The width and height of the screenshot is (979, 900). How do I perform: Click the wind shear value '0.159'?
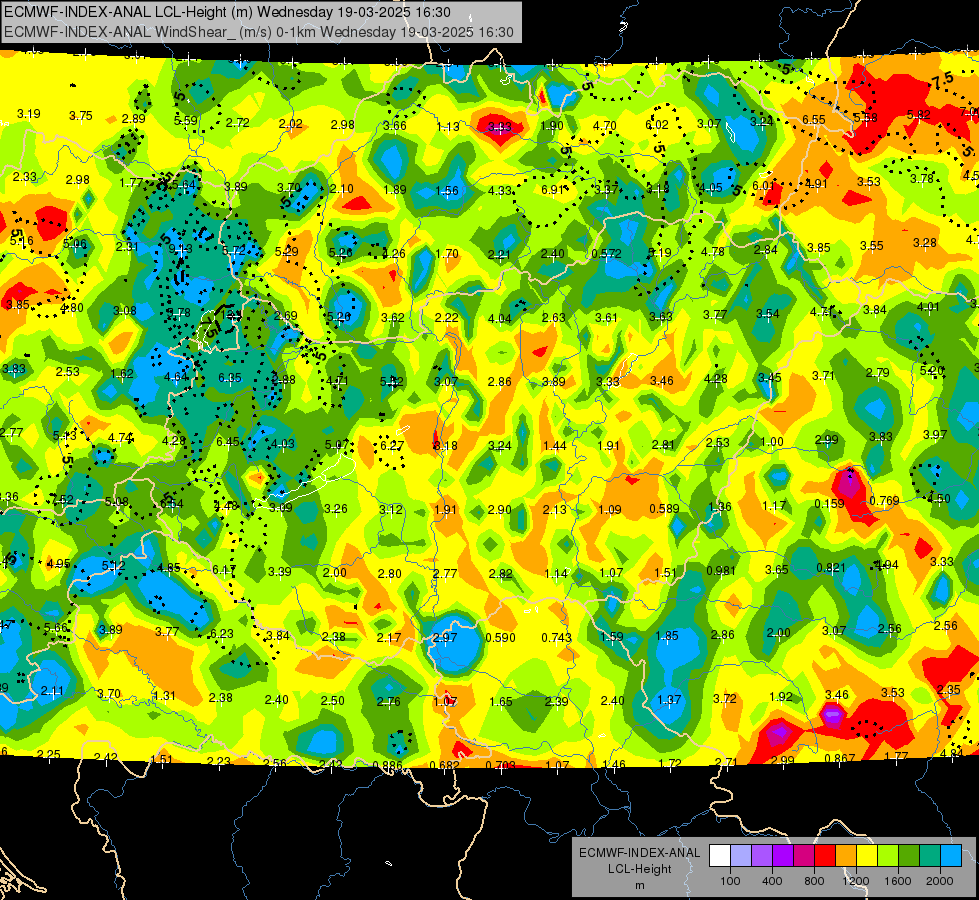(829, 503)
